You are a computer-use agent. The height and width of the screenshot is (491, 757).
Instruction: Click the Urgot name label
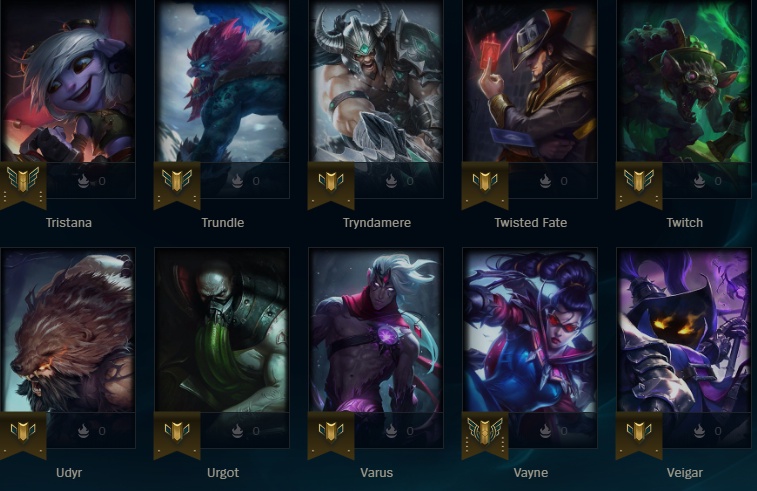[223, 473]
